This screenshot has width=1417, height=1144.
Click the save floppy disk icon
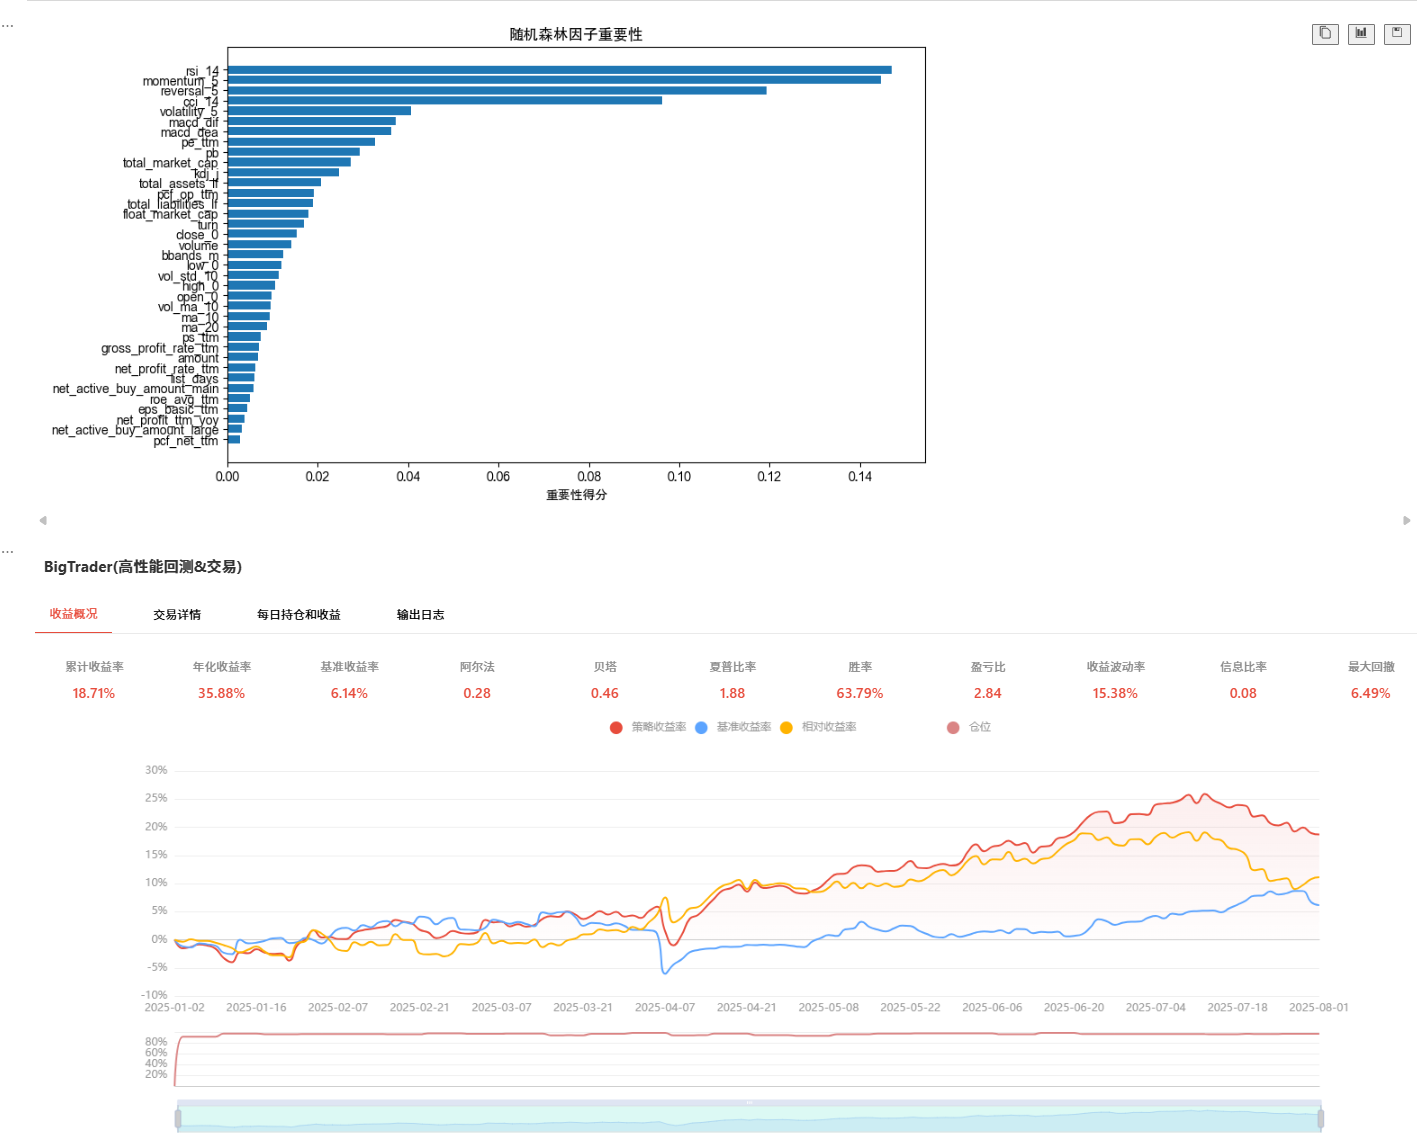coord(1397,34)
